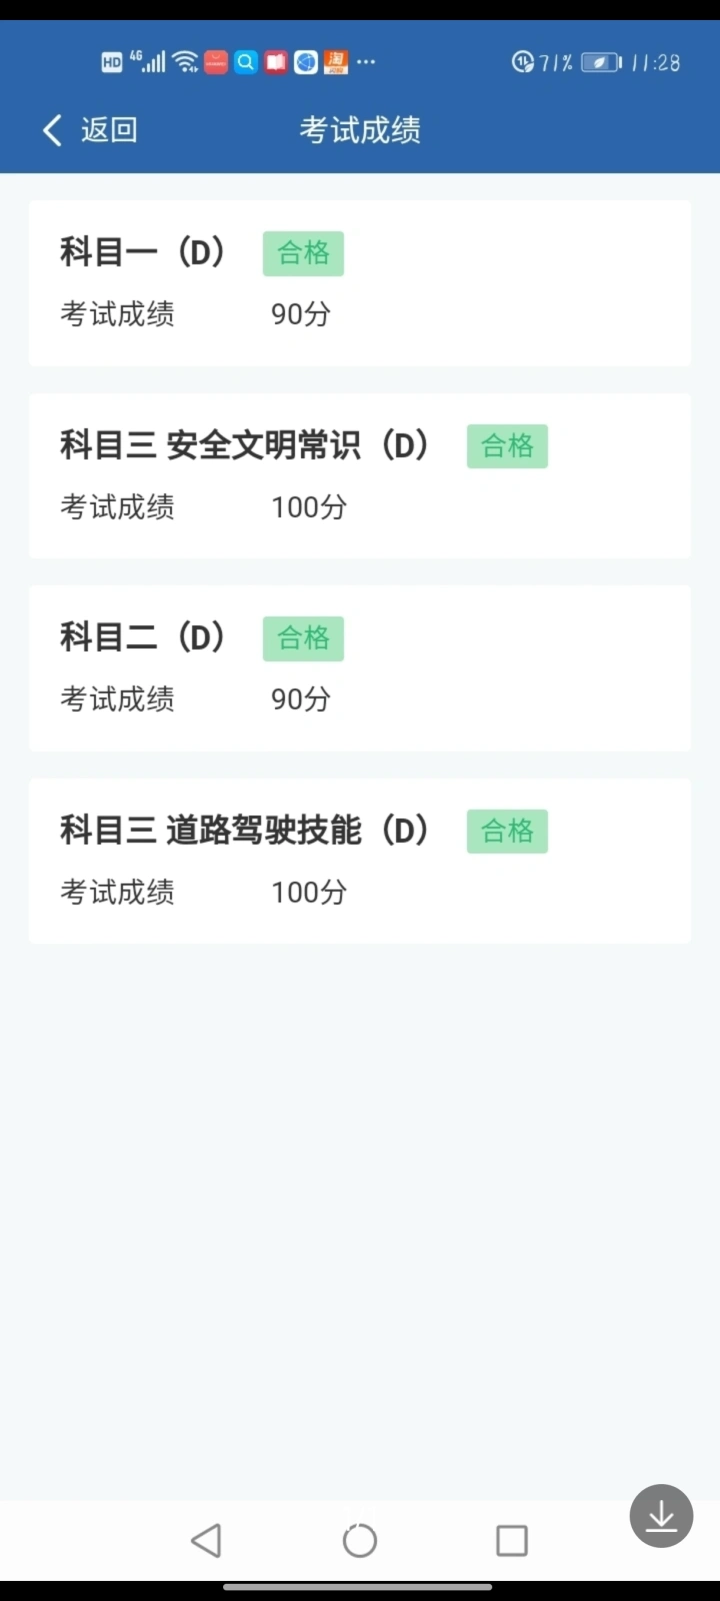Viewport: 720px width, 1601px height.
Task: Select the 科目二 (D) heading
Action: point(144,637)
